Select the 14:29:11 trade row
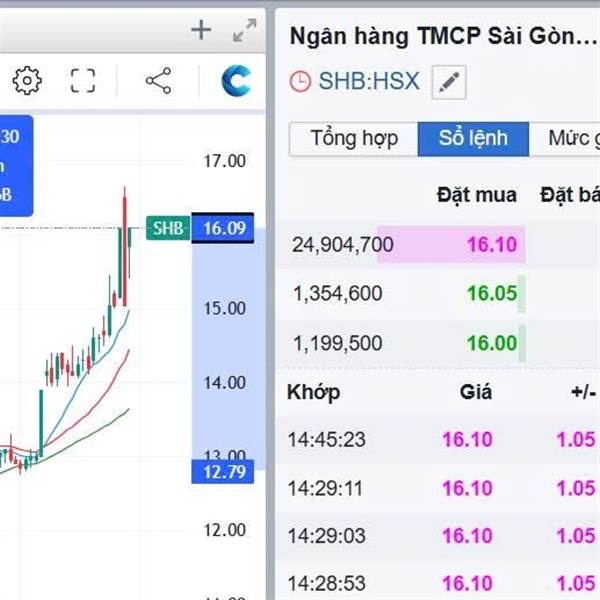The image size is (600, 600). coord(437,488)
